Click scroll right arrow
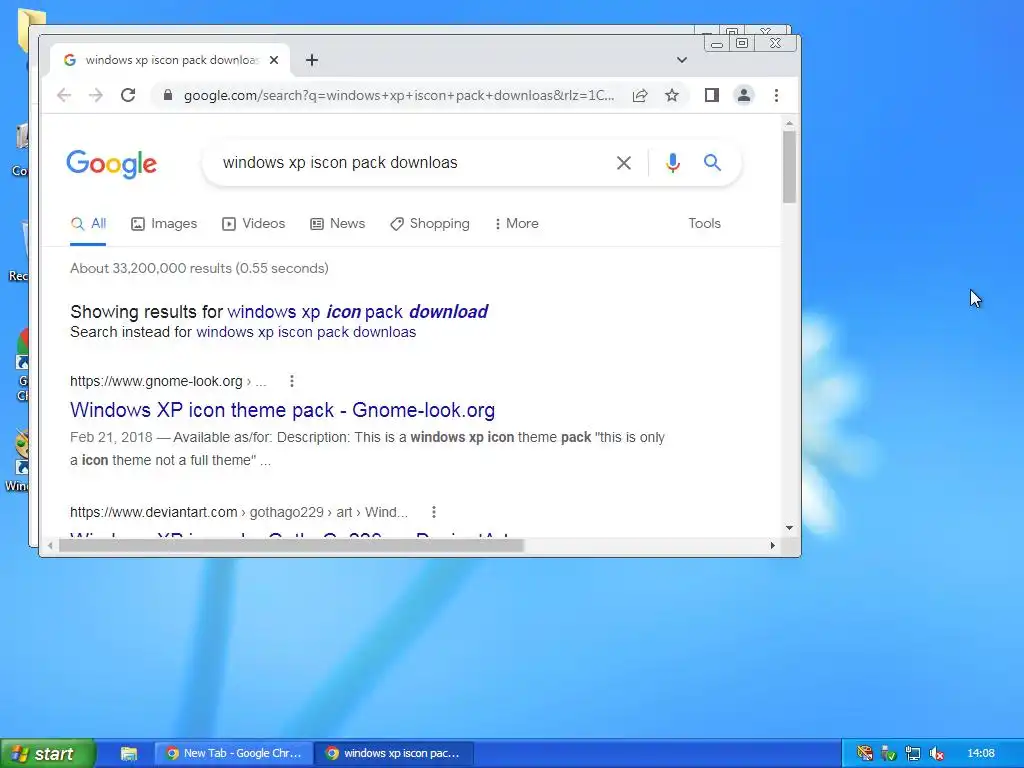This screenshot has width=1024, height=768. (773, 545)
